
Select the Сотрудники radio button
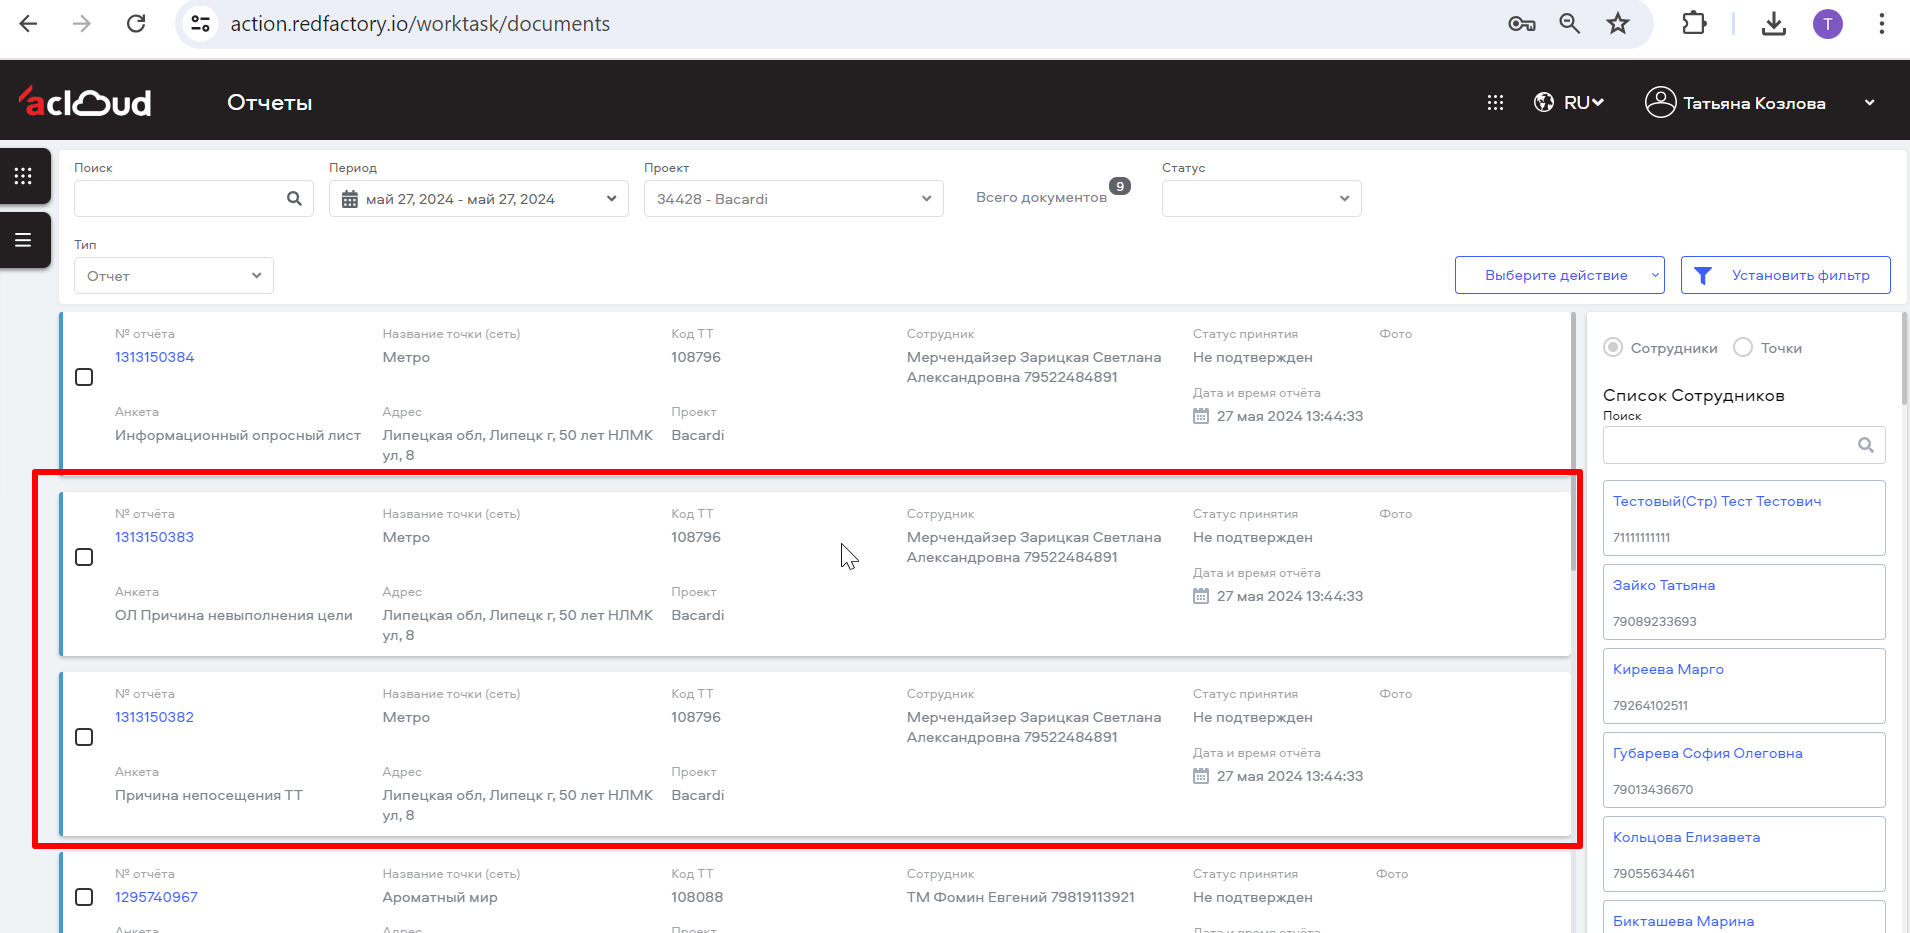1613,347
